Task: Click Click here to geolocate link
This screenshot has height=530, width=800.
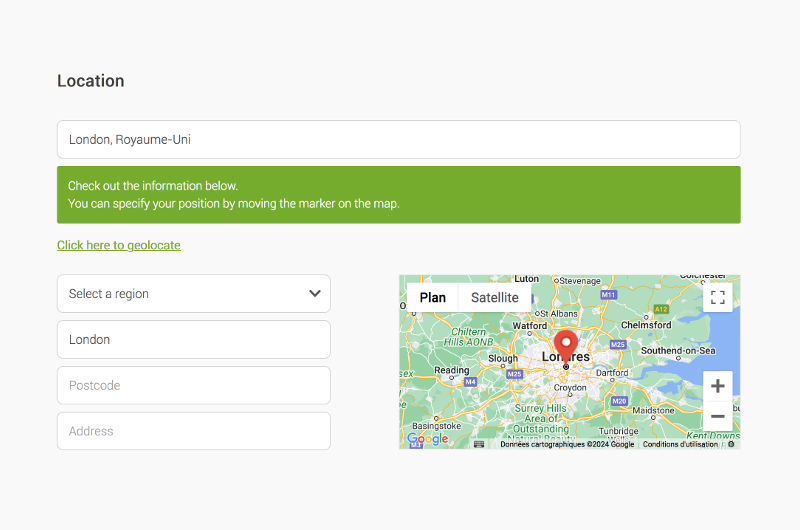Action: click(x=119, y=245)
